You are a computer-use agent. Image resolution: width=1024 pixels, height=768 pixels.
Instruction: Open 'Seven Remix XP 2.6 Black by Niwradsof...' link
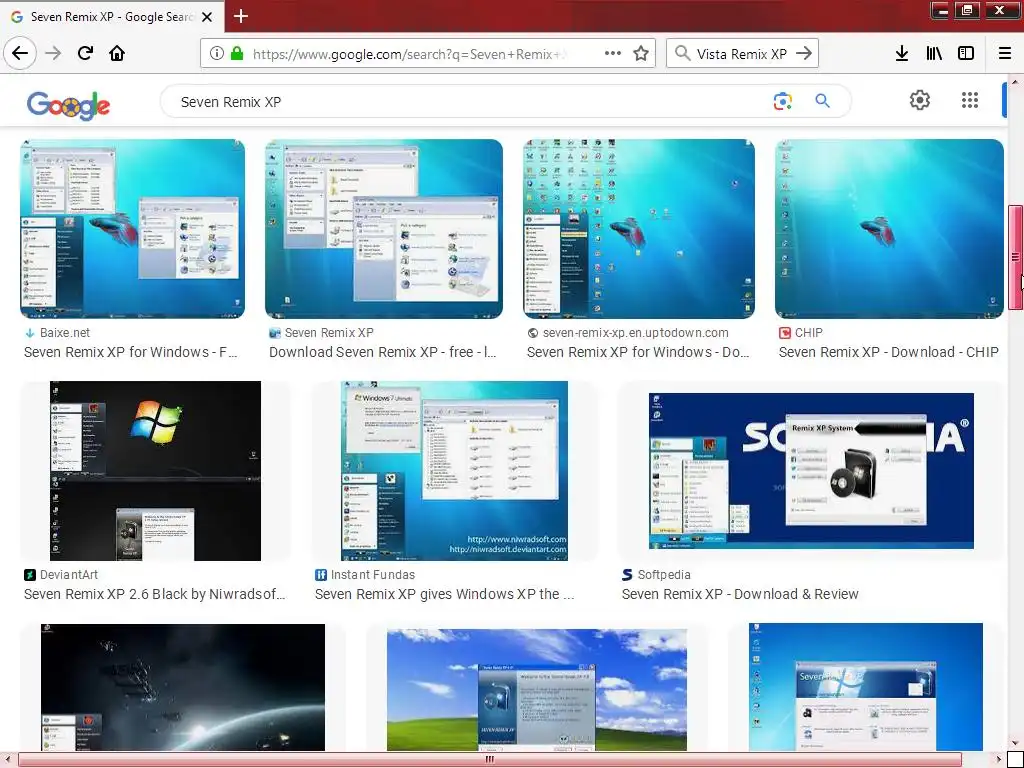(x=155, y=594)
